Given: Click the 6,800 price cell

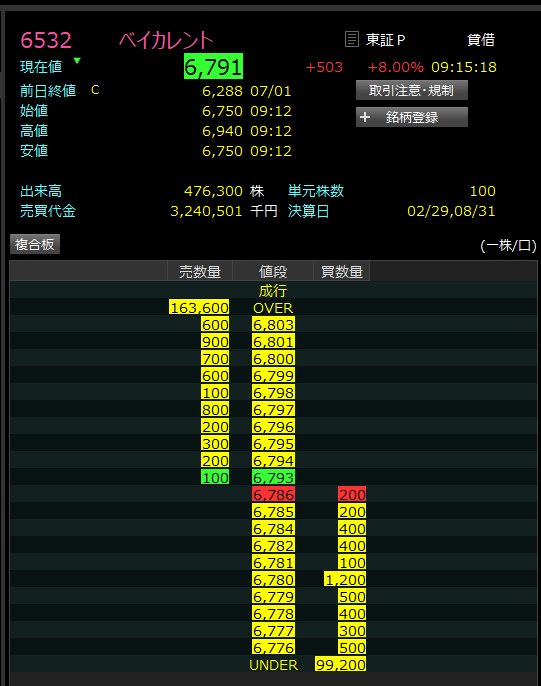Looking at the screenshot, I should tap(273, 359).
